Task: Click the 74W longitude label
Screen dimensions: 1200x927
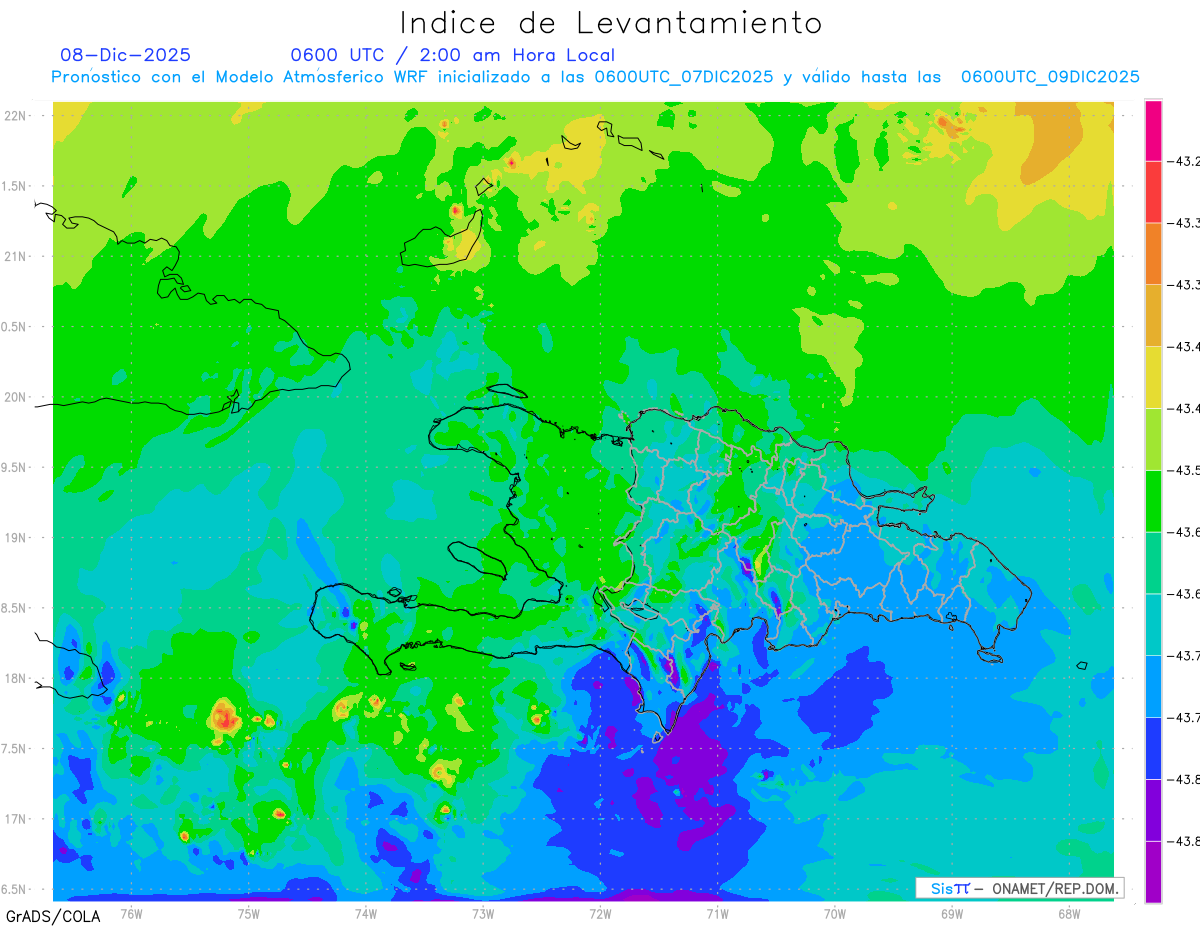Action: point(365,913)
